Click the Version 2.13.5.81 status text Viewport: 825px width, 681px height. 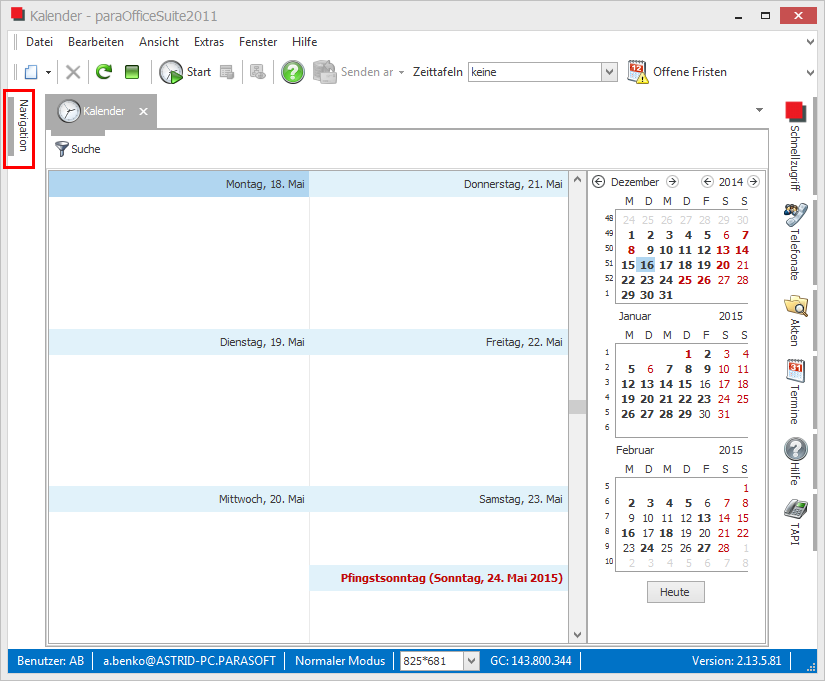pyautogui.click(x=736, y=660)
